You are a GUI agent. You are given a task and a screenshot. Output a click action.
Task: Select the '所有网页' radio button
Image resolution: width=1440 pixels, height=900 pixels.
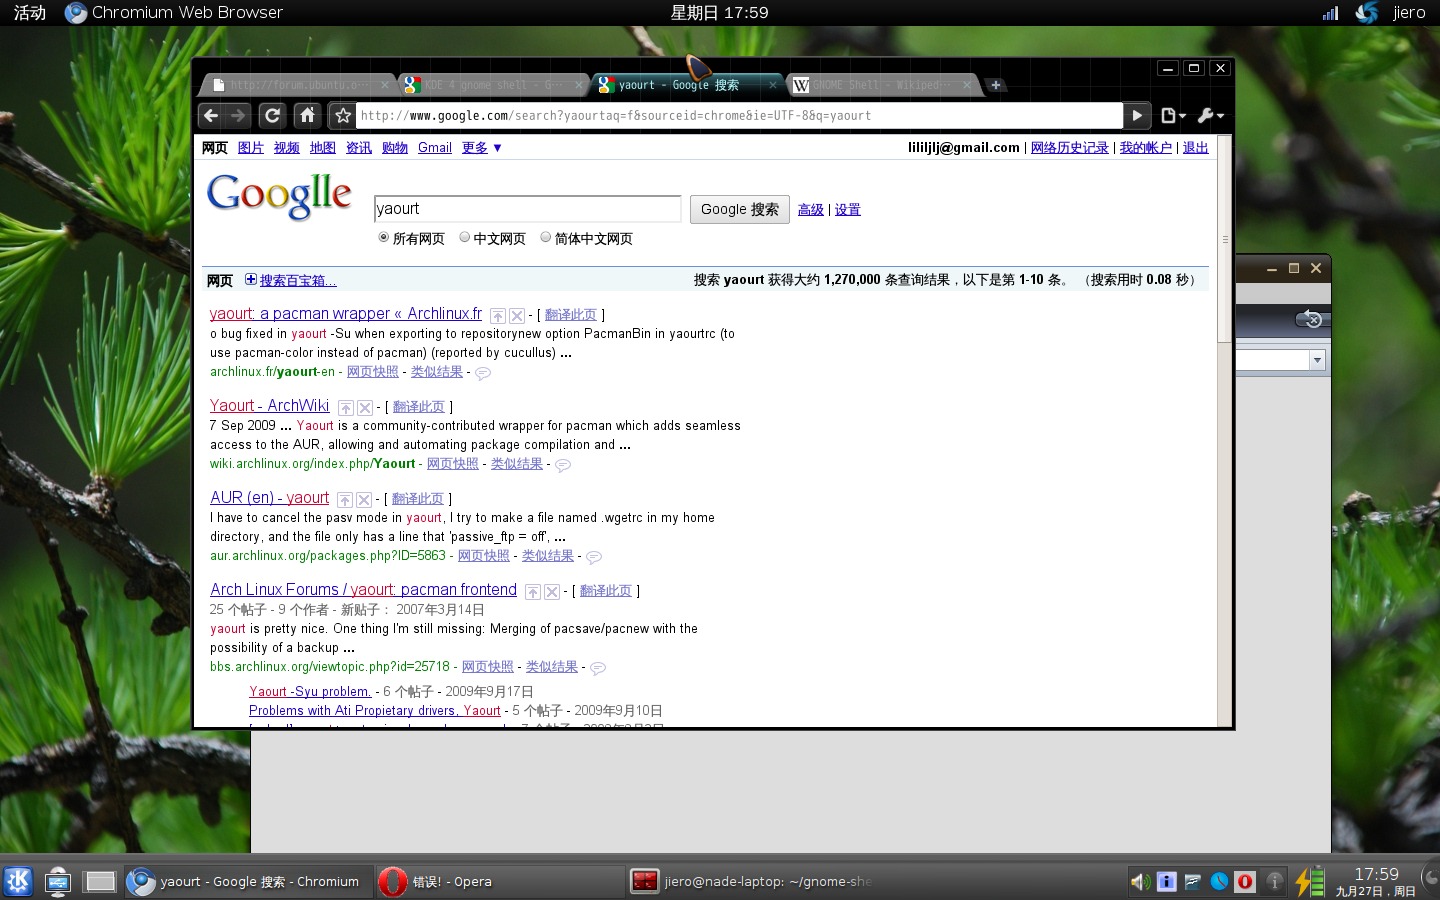[x=383, y=237]
